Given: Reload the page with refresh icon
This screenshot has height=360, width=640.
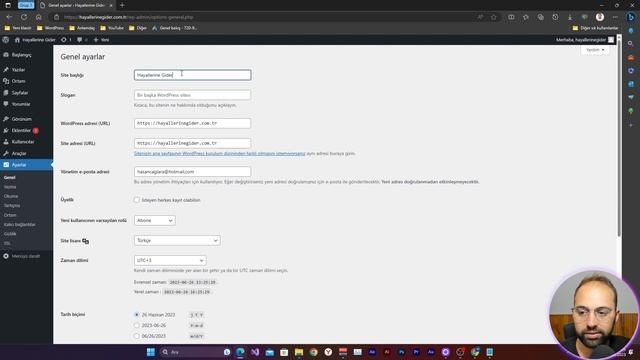Looking at the screenshot, I should (24, 17).
